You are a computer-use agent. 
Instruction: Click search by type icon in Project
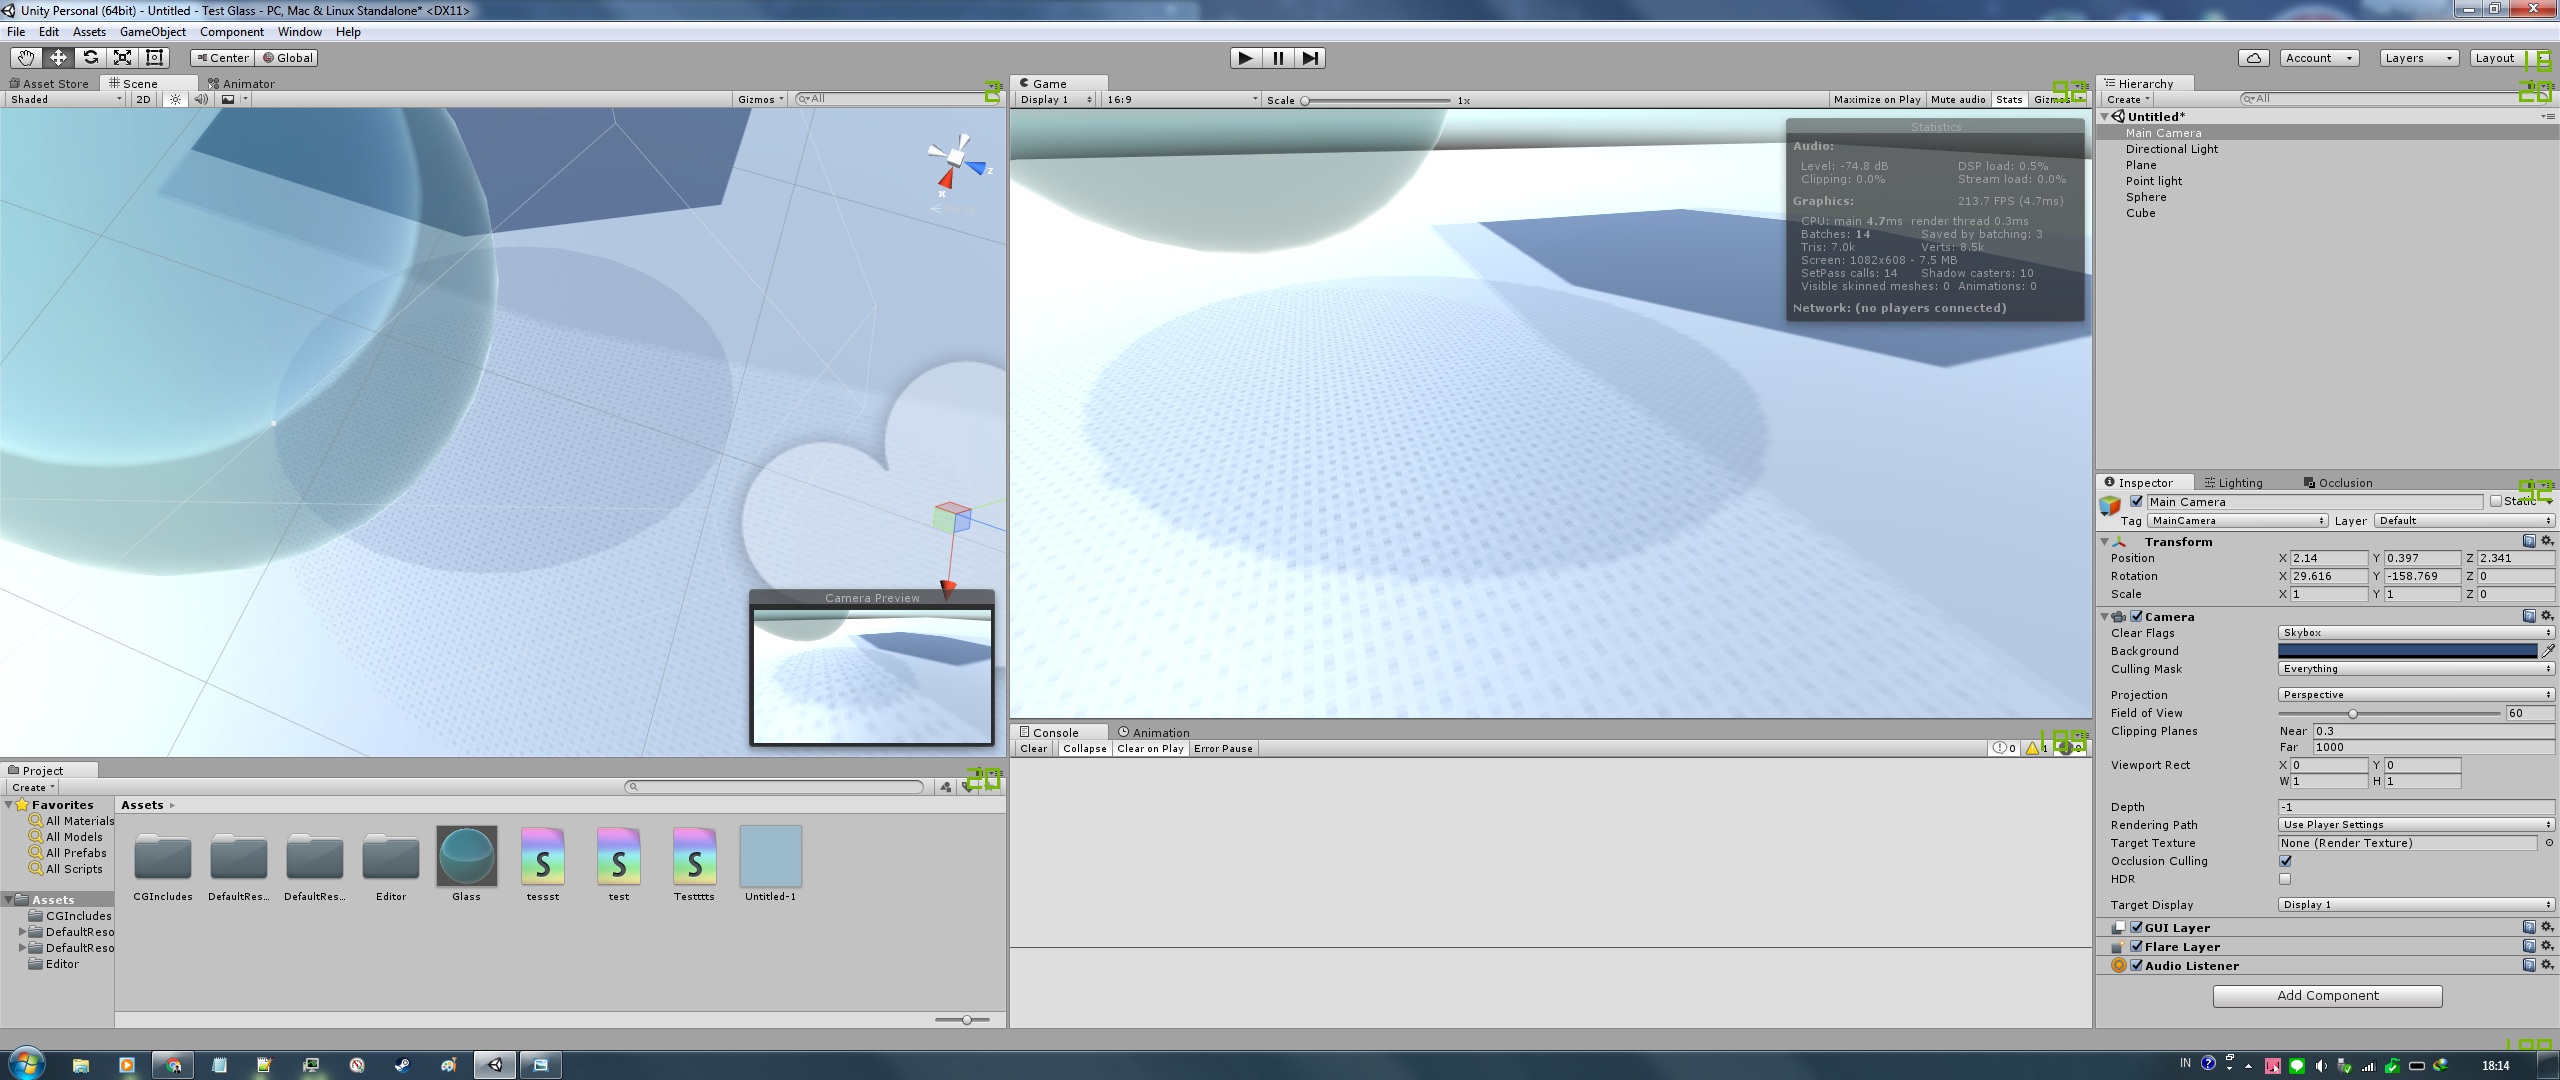[x=946, y=787]
